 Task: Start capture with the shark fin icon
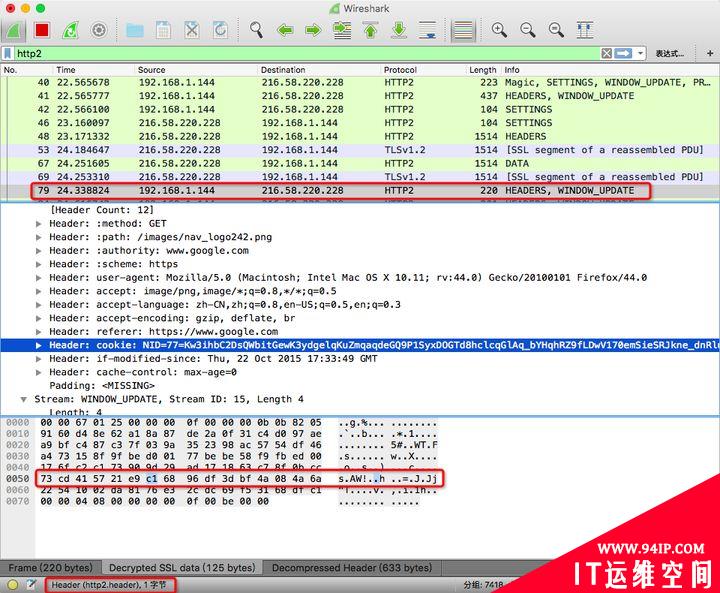14,30
